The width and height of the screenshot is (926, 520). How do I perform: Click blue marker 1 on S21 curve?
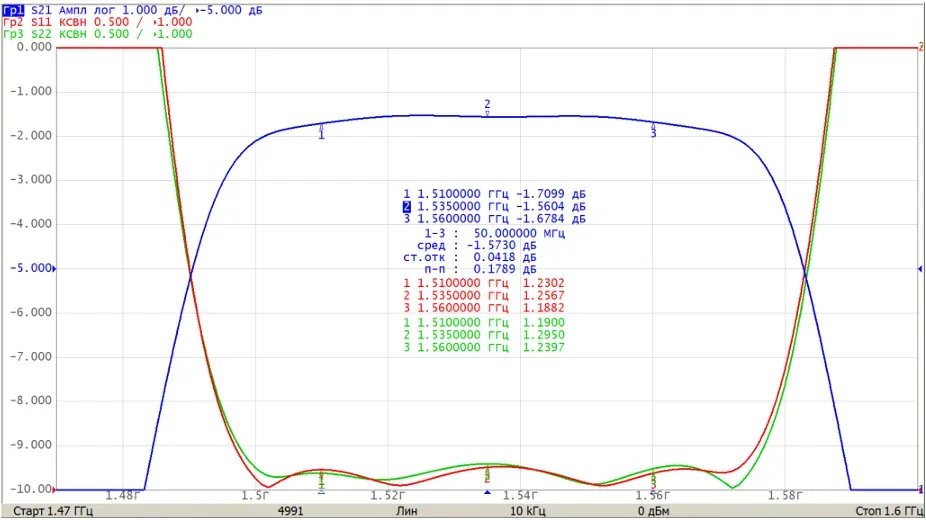point(321,132)
